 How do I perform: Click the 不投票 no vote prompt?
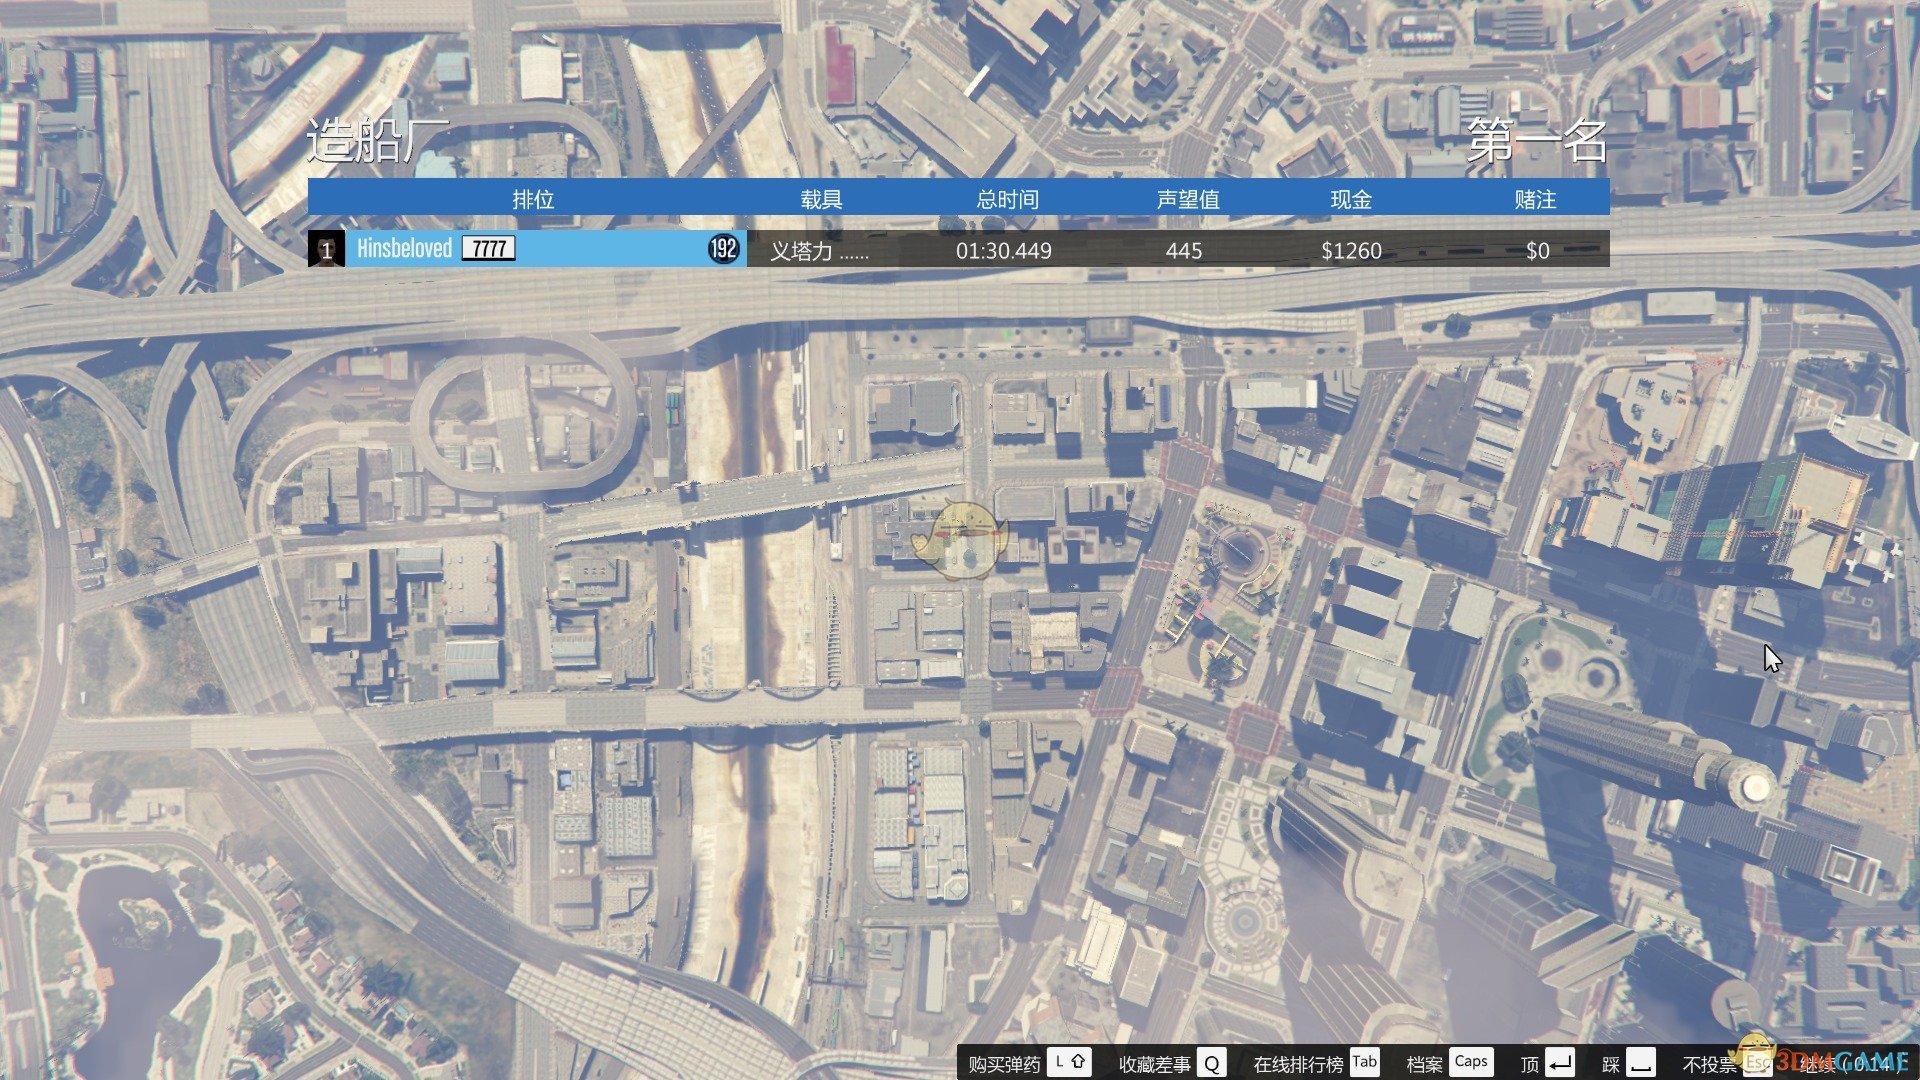1710,1064
